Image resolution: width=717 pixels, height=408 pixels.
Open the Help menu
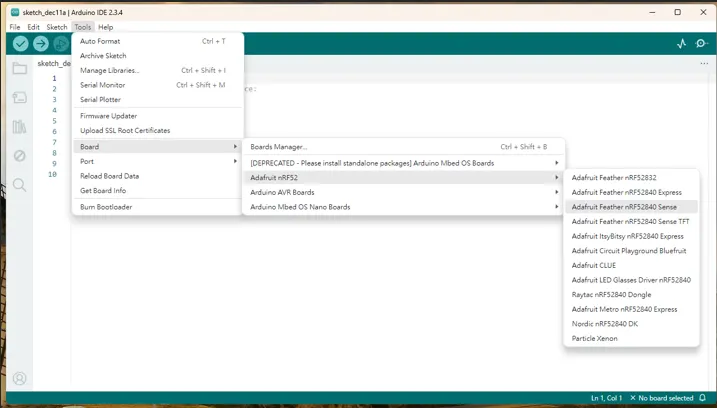106,27
